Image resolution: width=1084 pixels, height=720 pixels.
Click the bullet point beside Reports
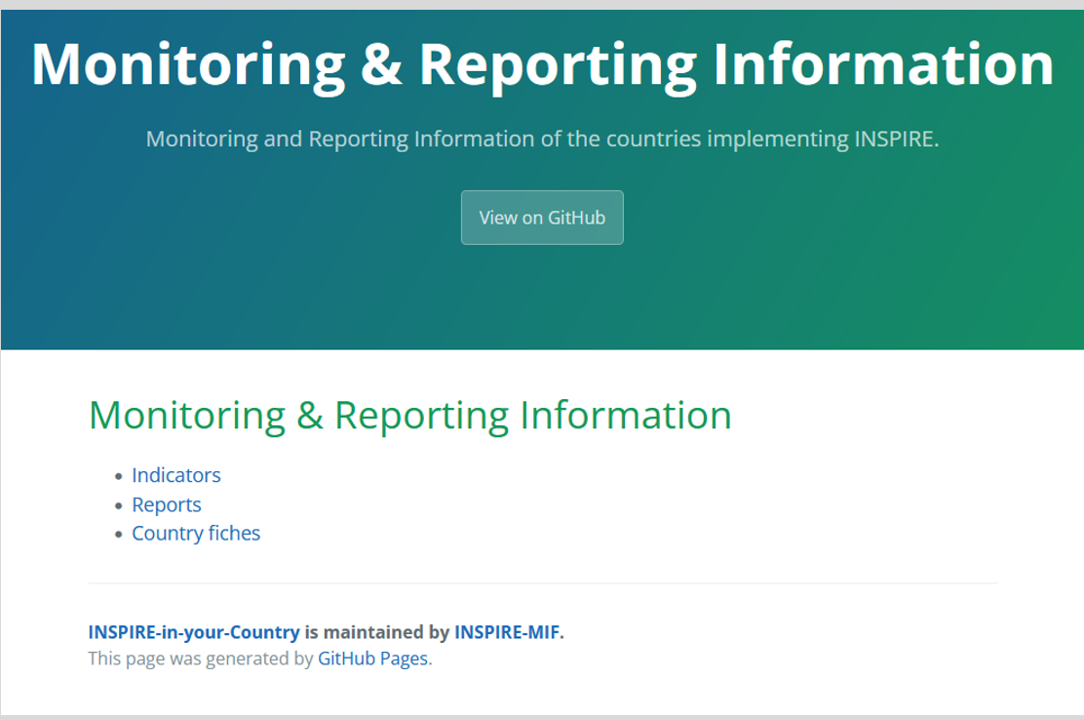click(119, 505)
